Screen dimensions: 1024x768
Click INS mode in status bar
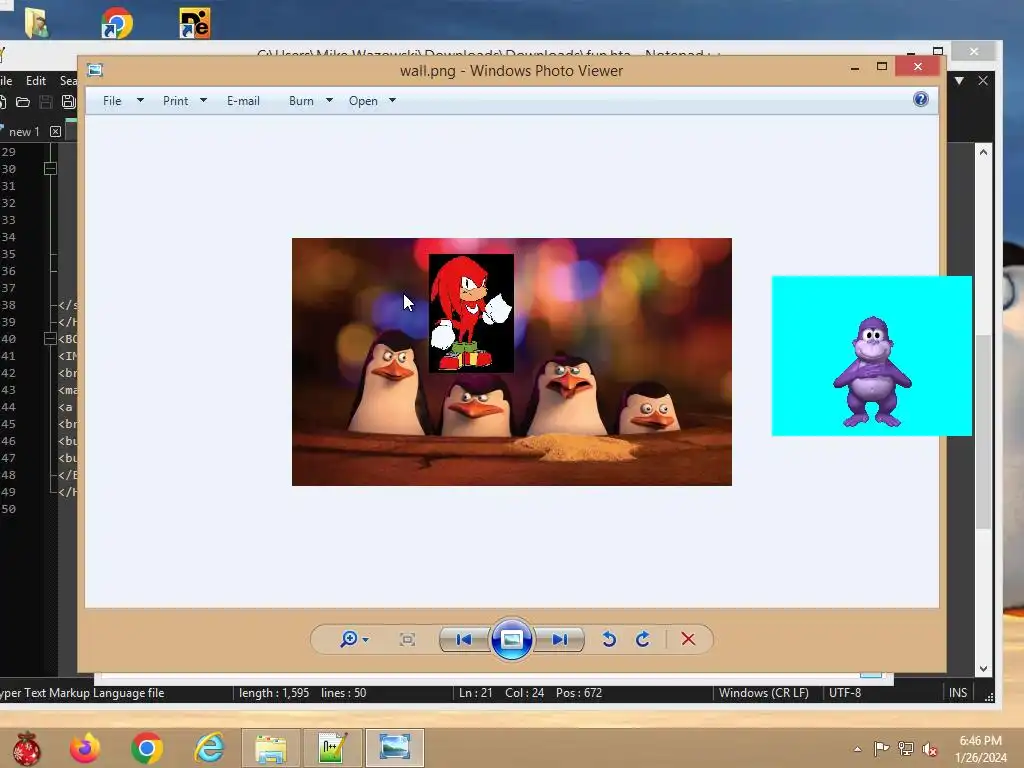(958, 693)
